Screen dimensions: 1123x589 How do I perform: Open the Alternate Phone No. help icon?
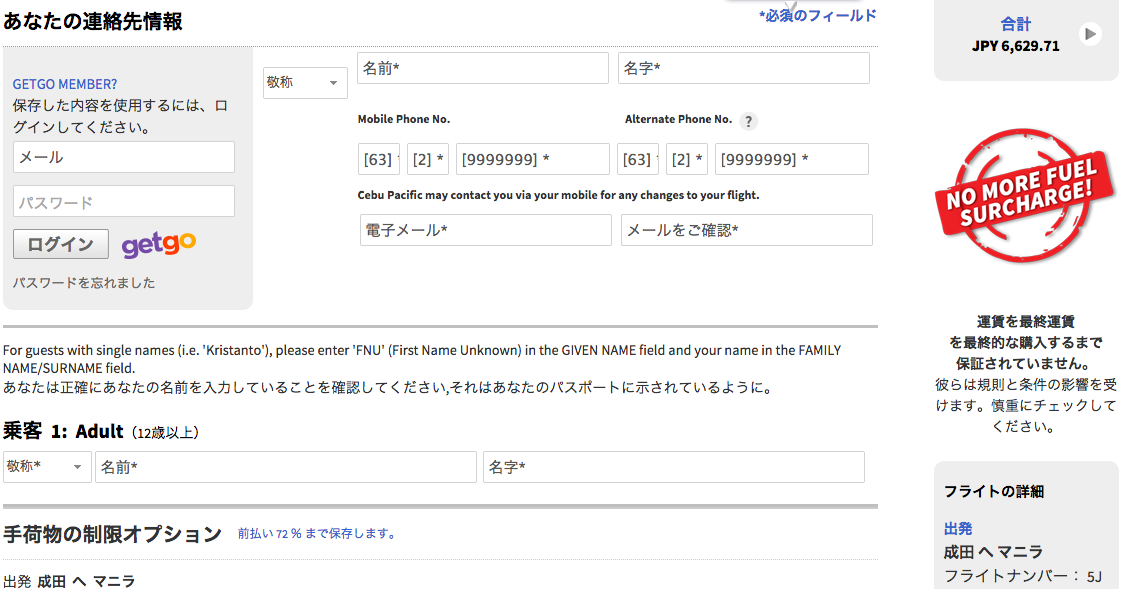pyautogui.click(x=748, y=121)
